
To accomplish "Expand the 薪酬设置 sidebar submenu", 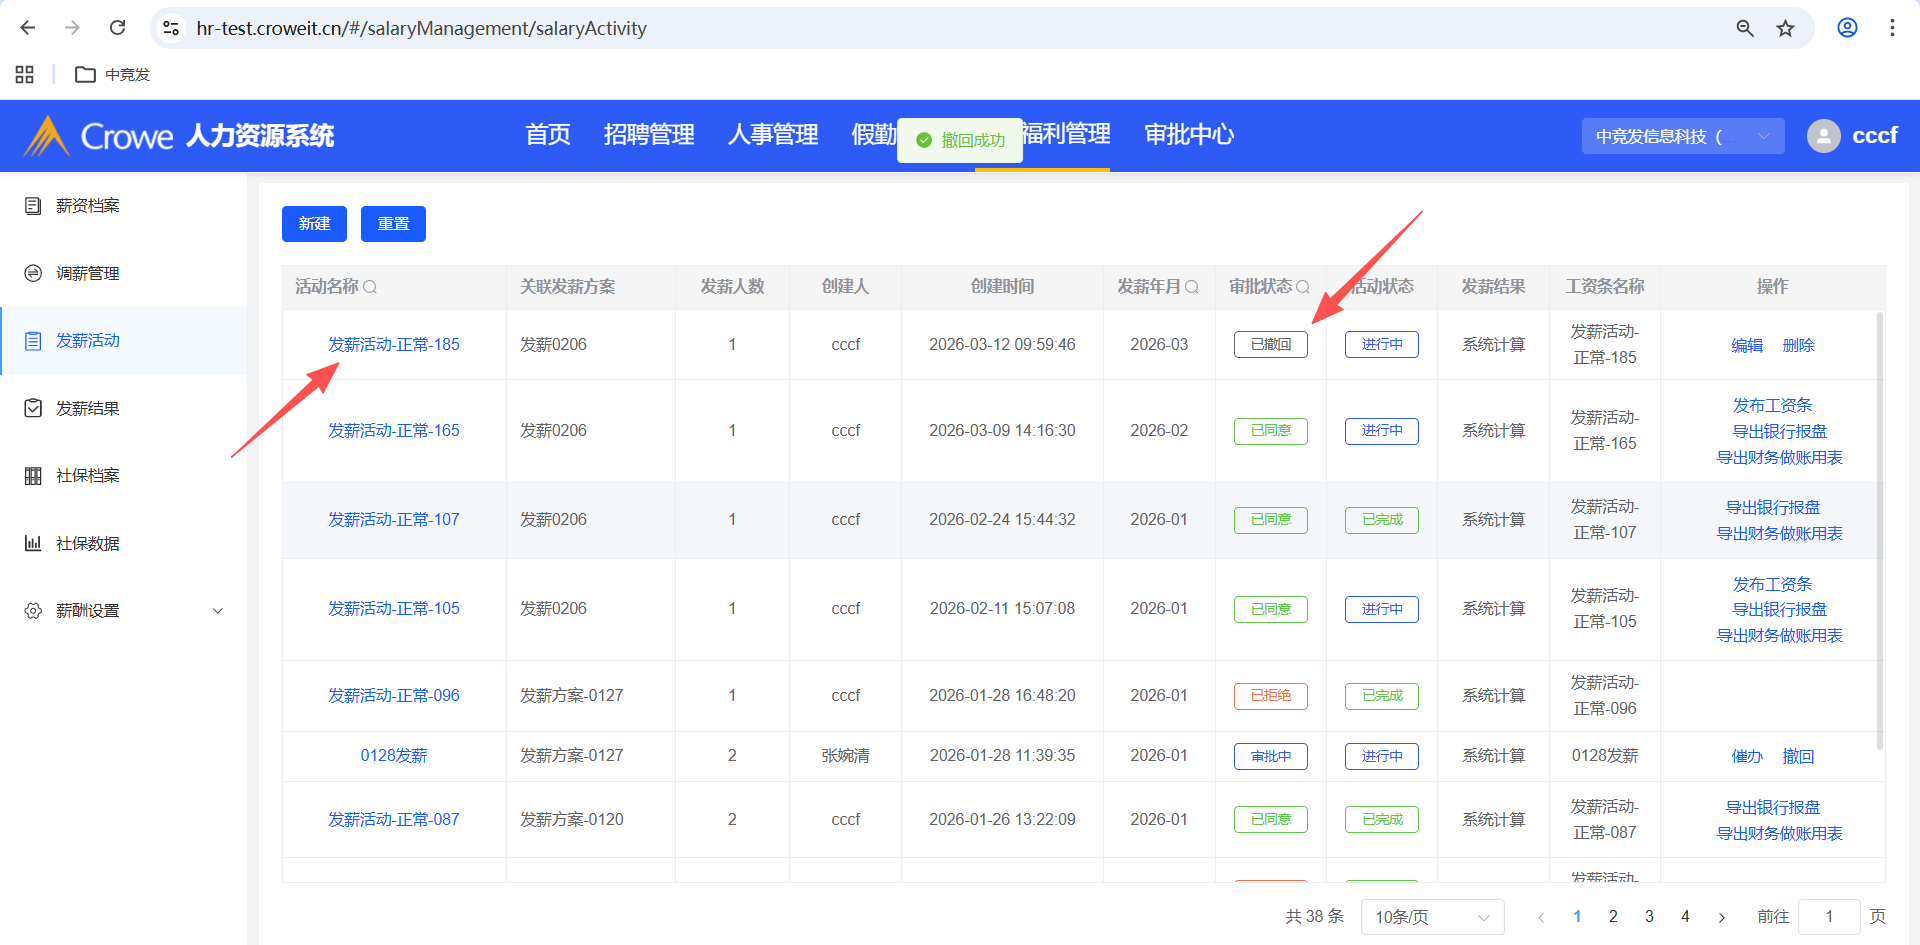I will point(217,611).
